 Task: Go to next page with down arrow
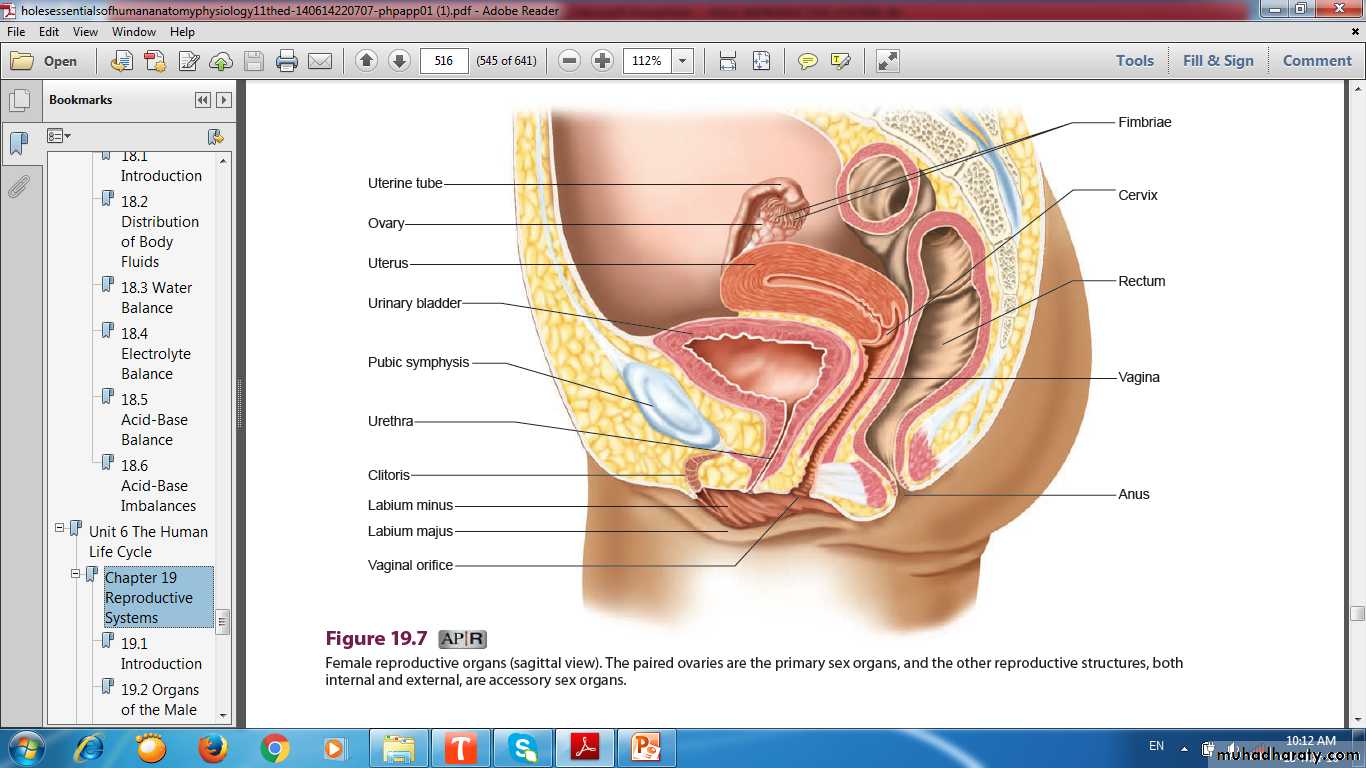coord(399,61)
